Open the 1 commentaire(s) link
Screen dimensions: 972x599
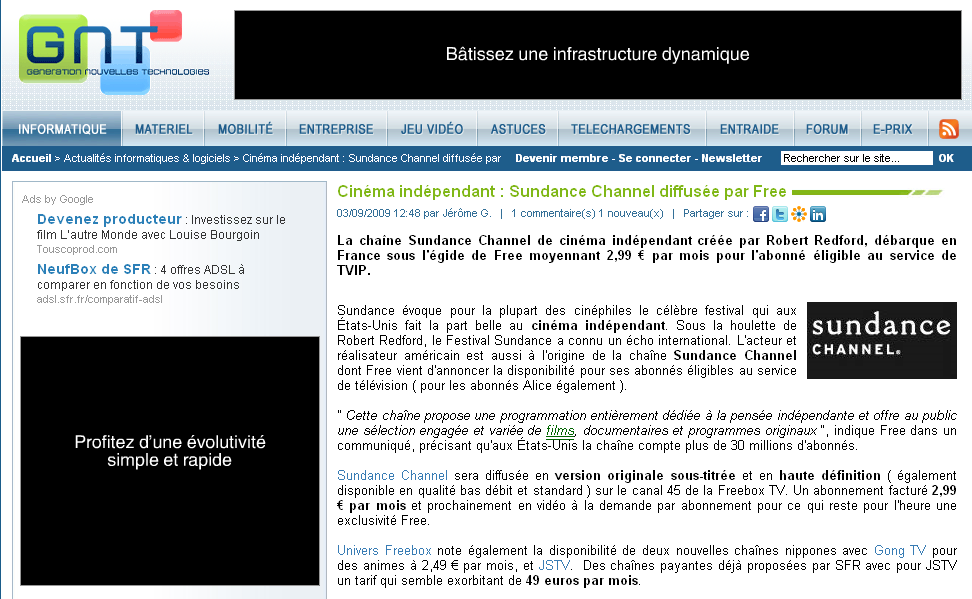pyautogui.click(x=553, y=213)
